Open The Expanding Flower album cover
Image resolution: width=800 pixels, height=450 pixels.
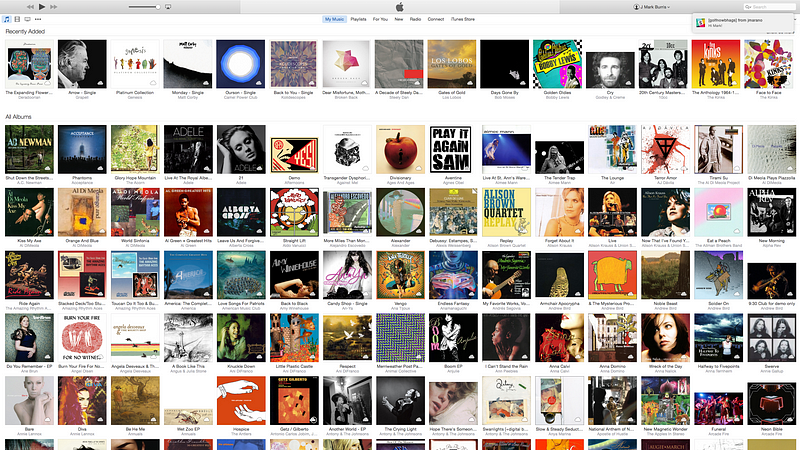[29, 64]
